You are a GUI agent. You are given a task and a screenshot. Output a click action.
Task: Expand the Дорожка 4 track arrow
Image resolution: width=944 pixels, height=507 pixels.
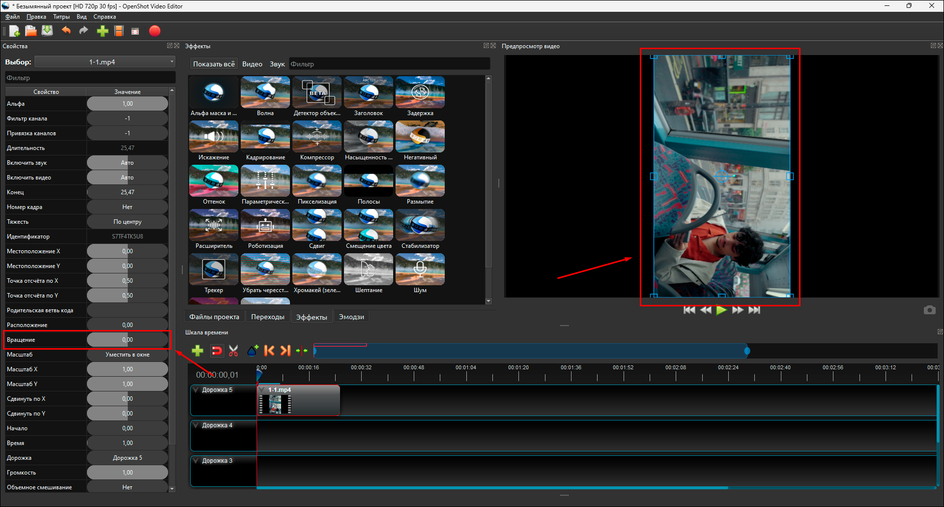(x=196, y=425)
